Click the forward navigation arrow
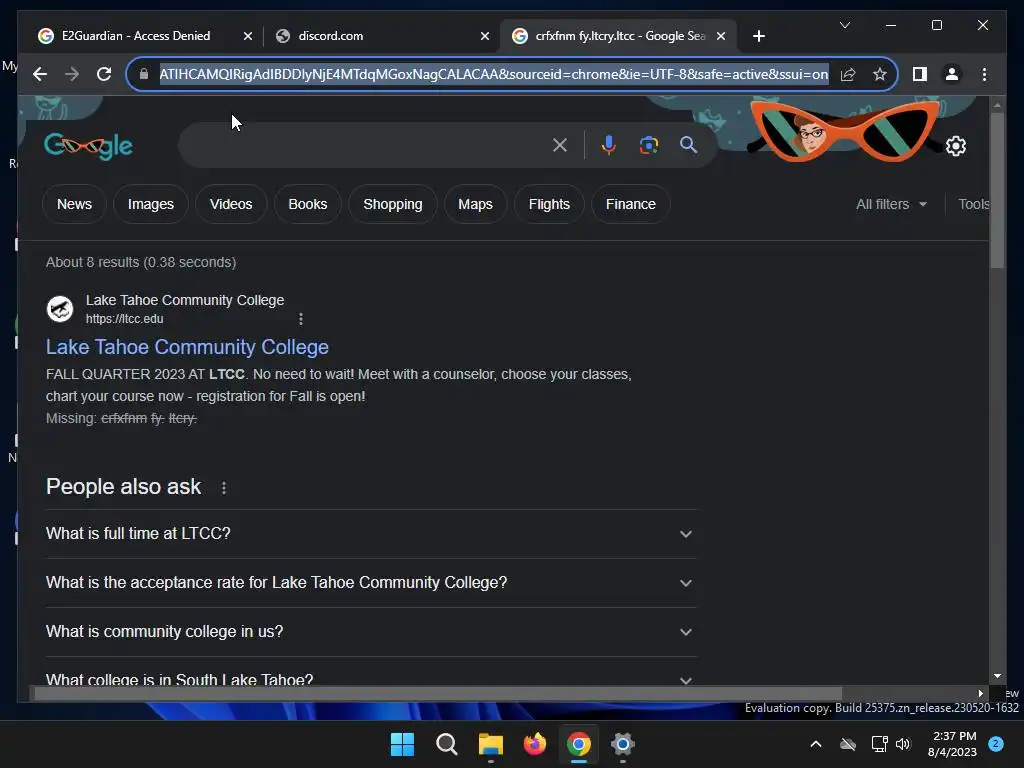1024x768 pixels. coord(72,74)
